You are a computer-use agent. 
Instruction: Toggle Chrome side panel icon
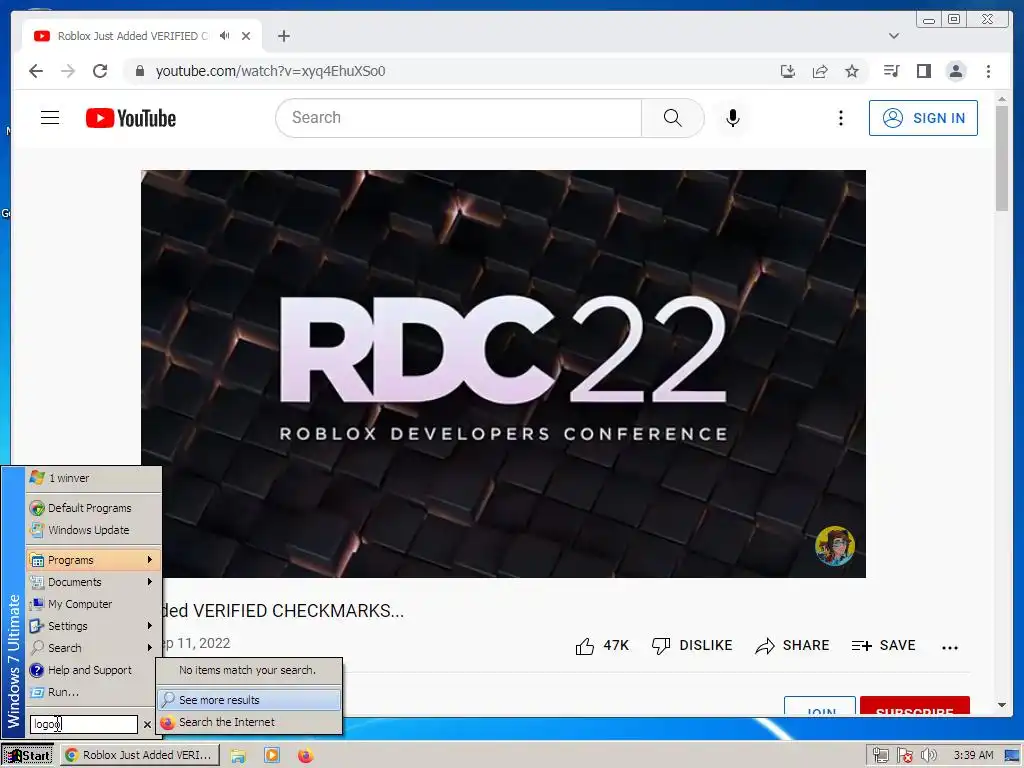[x=923, y=71]
